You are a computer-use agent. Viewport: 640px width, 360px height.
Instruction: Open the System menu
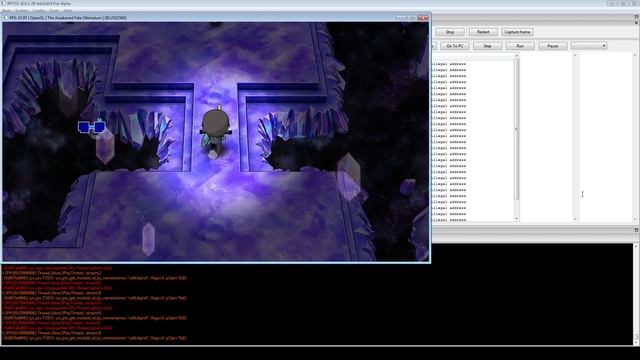click(22, 11)
